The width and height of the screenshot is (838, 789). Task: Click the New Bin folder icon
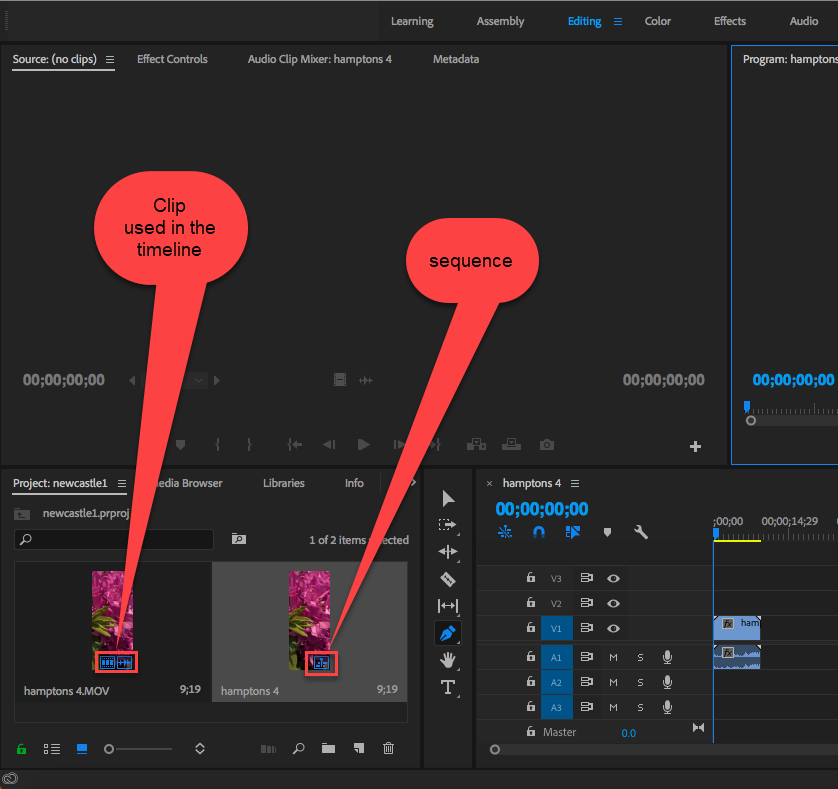(329, 748)
